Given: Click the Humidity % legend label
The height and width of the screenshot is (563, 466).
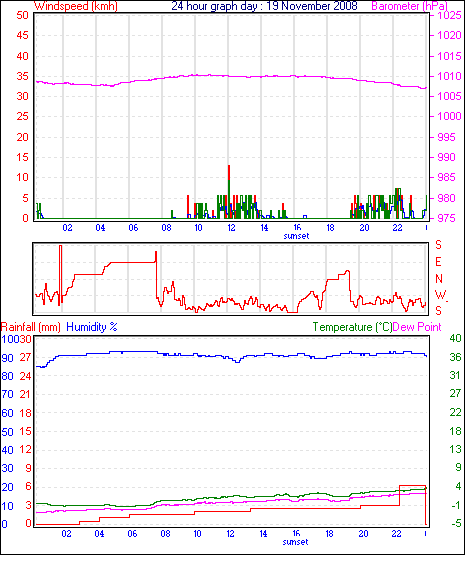Looking at the screenshot, I should 92,327.
